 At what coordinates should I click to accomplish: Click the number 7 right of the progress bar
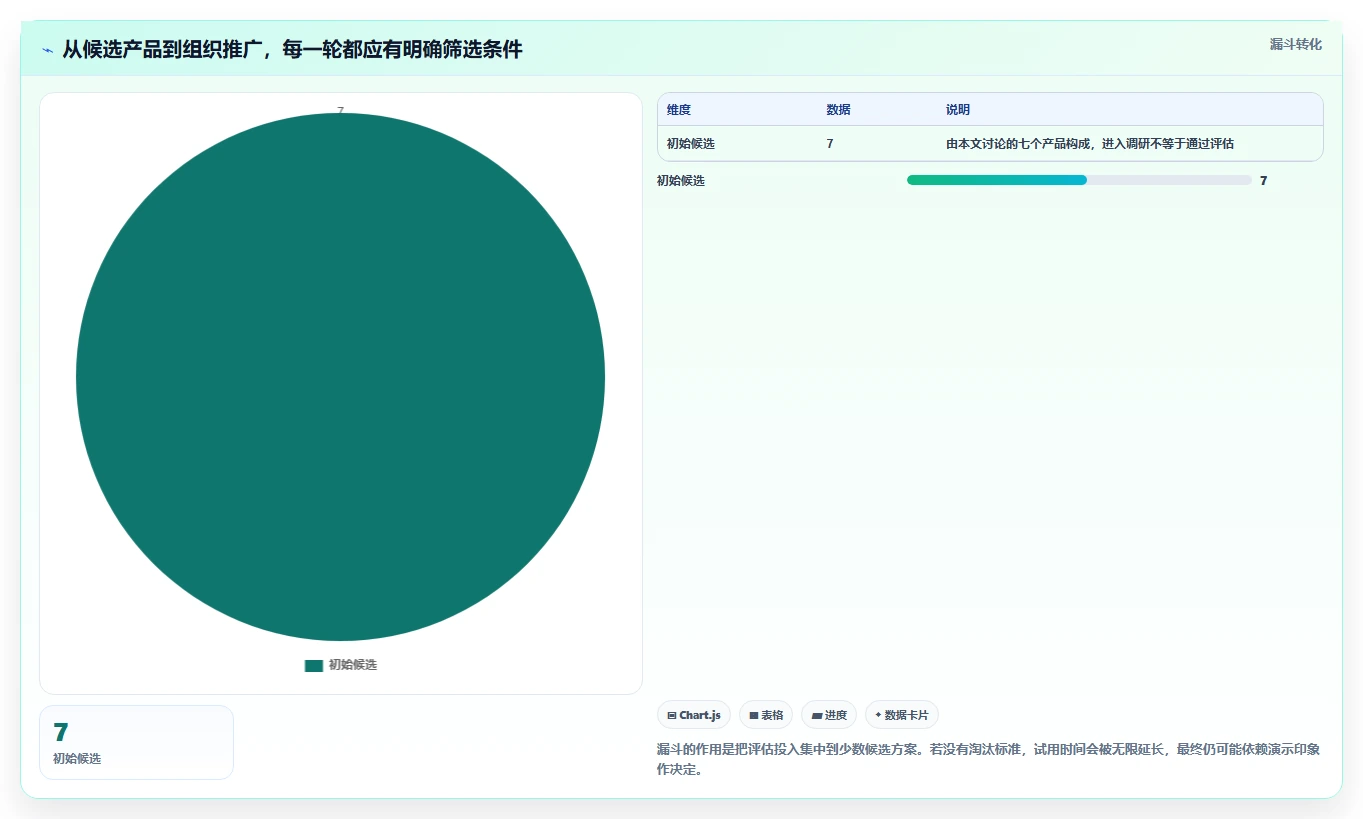(1264, 181)
